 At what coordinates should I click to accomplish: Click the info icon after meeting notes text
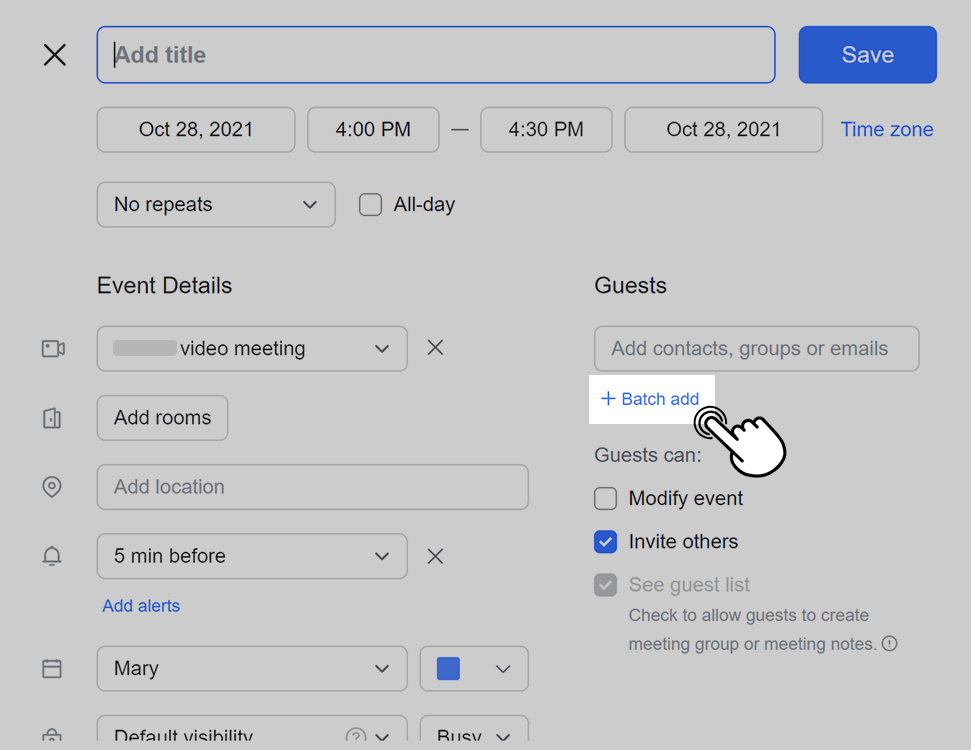pyautogui.click(x=890, y=644)
